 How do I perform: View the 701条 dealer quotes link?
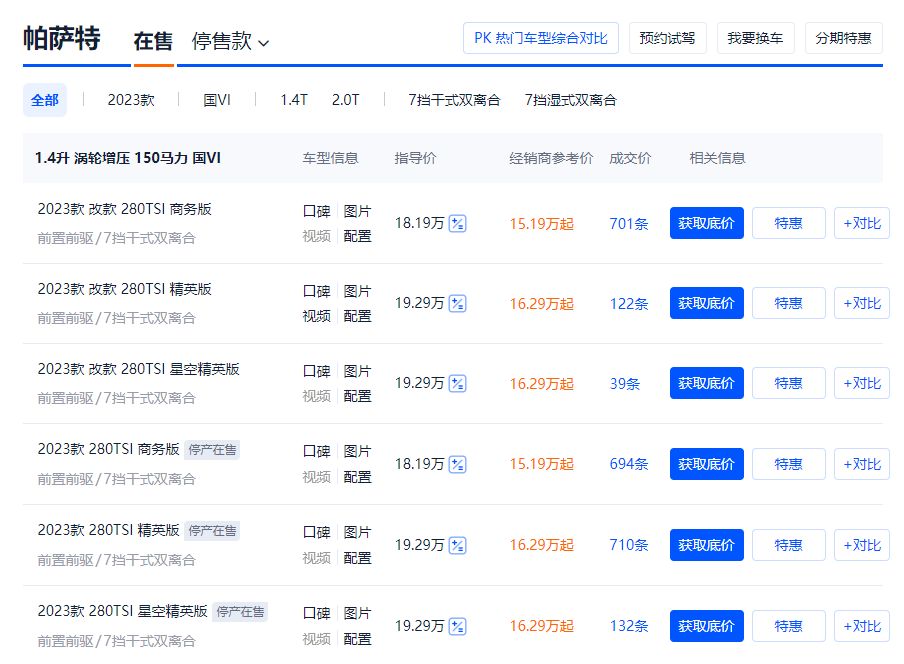point(628,224)
